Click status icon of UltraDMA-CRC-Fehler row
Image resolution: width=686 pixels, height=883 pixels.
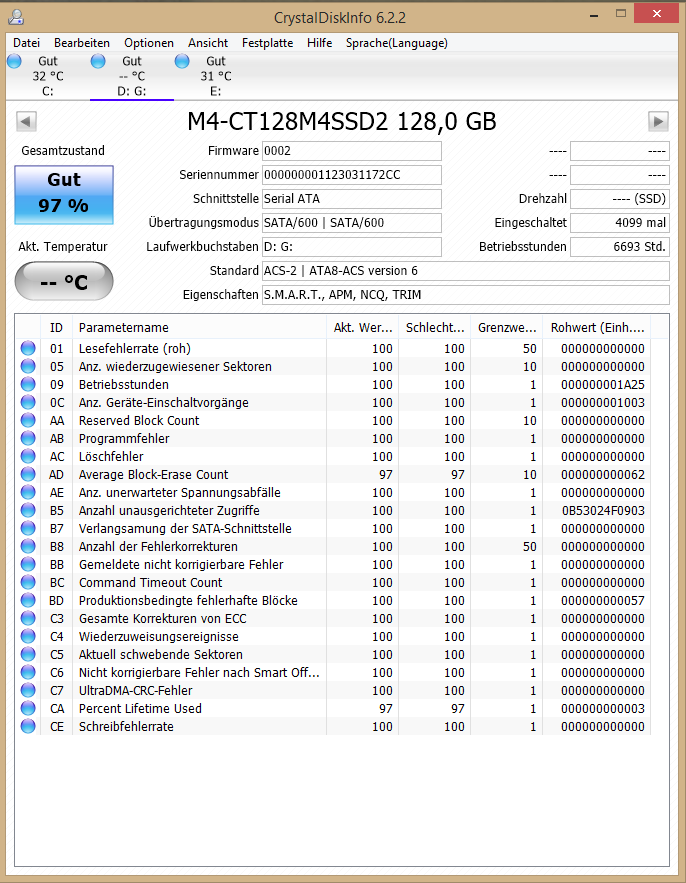click(x=28, y=691)
